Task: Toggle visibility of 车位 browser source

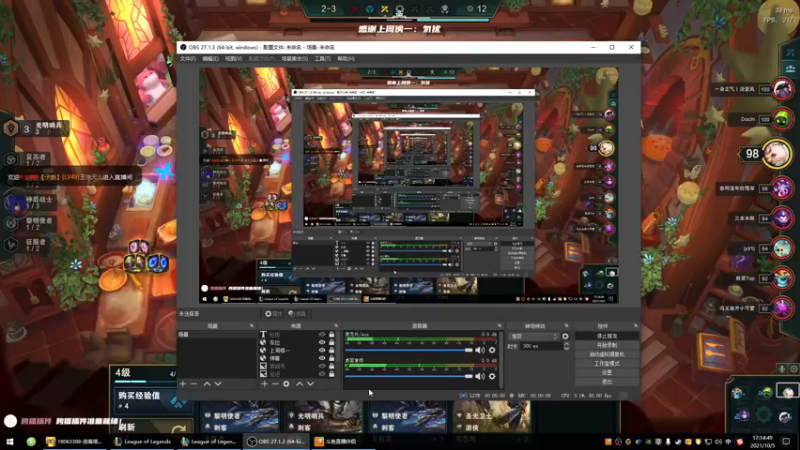Action: [322, 342]
